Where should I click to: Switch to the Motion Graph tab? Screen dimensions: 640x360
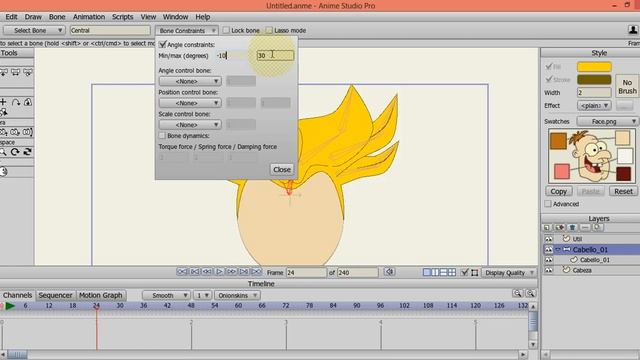click(x=100, y=295)
